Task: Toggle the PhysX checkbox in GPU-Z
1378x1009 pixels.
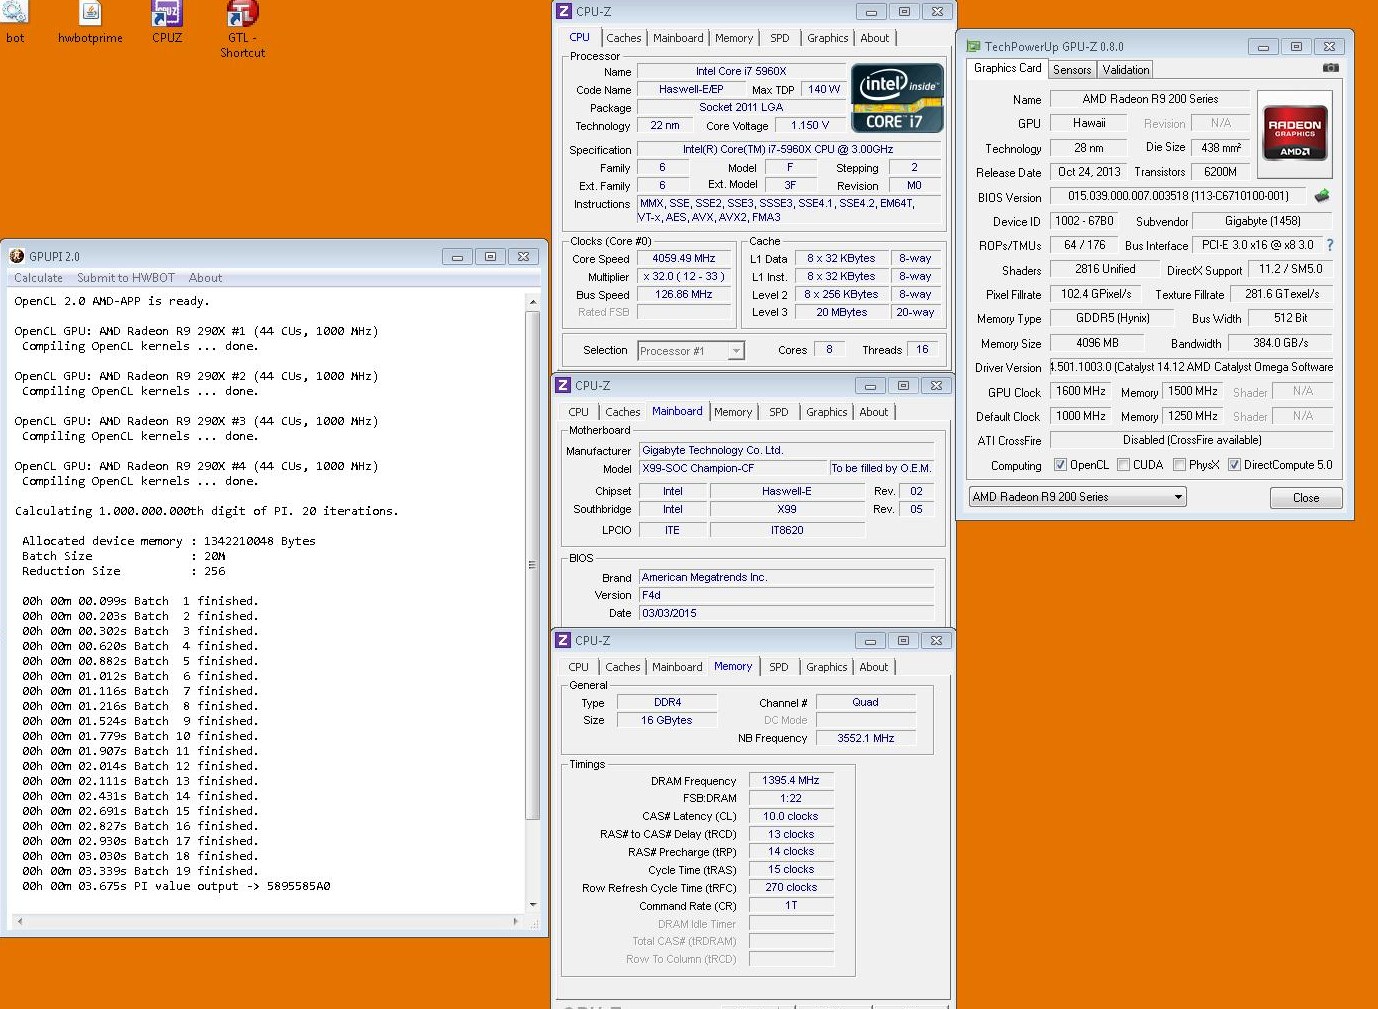Action: coord(1179,465)
